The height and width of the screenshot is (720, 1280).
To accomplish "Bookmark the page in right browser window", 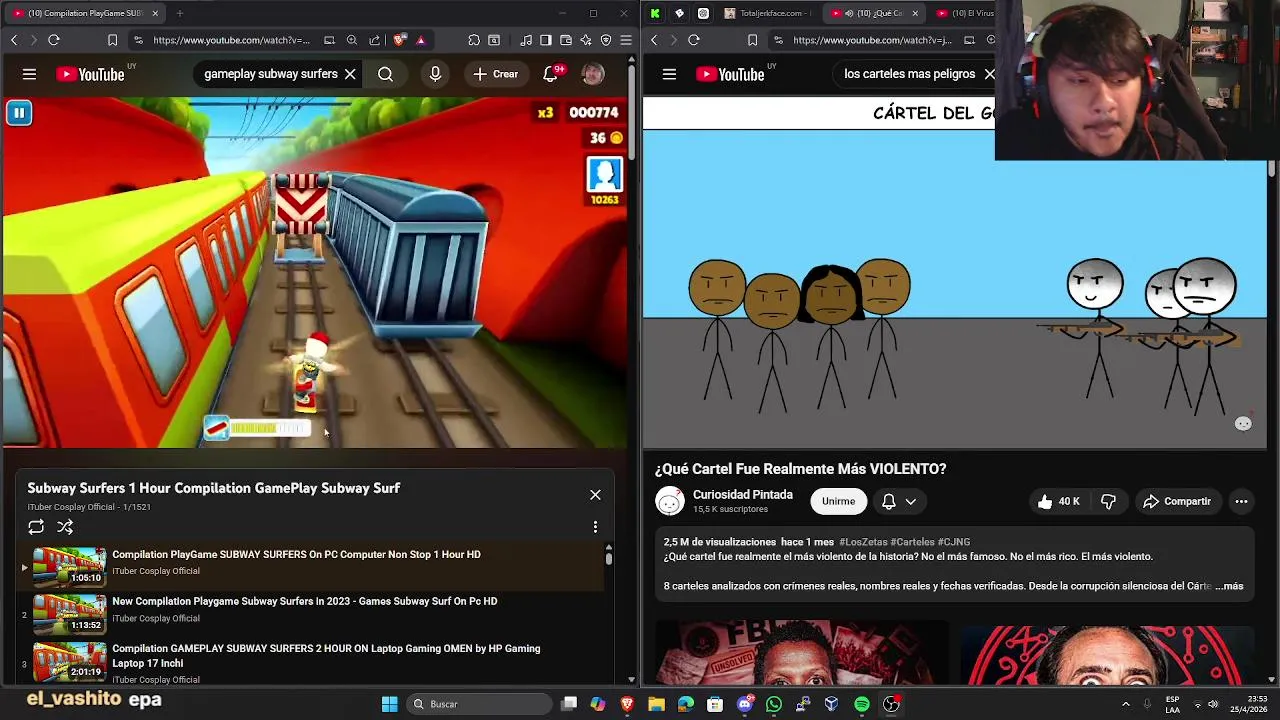I will 752,40.
